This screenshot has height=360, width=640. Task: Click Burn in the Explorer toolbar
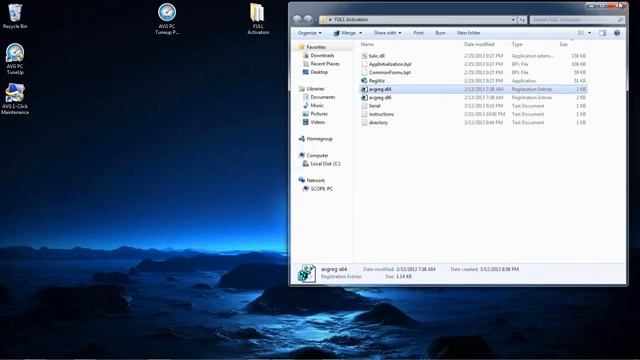(x=440, y=33)
